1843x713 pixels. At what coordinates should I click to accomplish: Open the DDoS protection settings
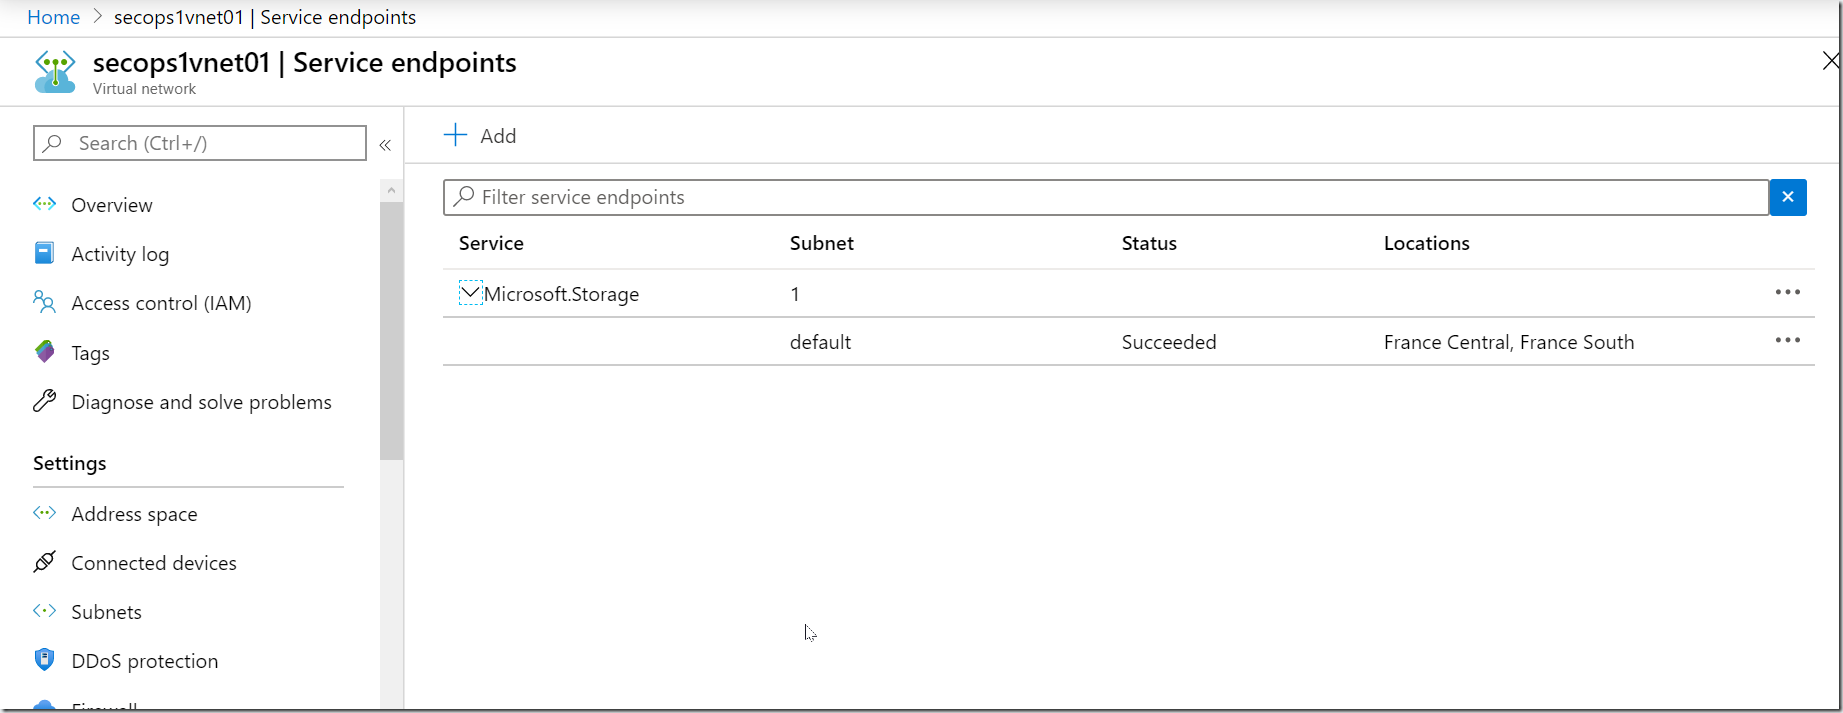tap(144, 661)
